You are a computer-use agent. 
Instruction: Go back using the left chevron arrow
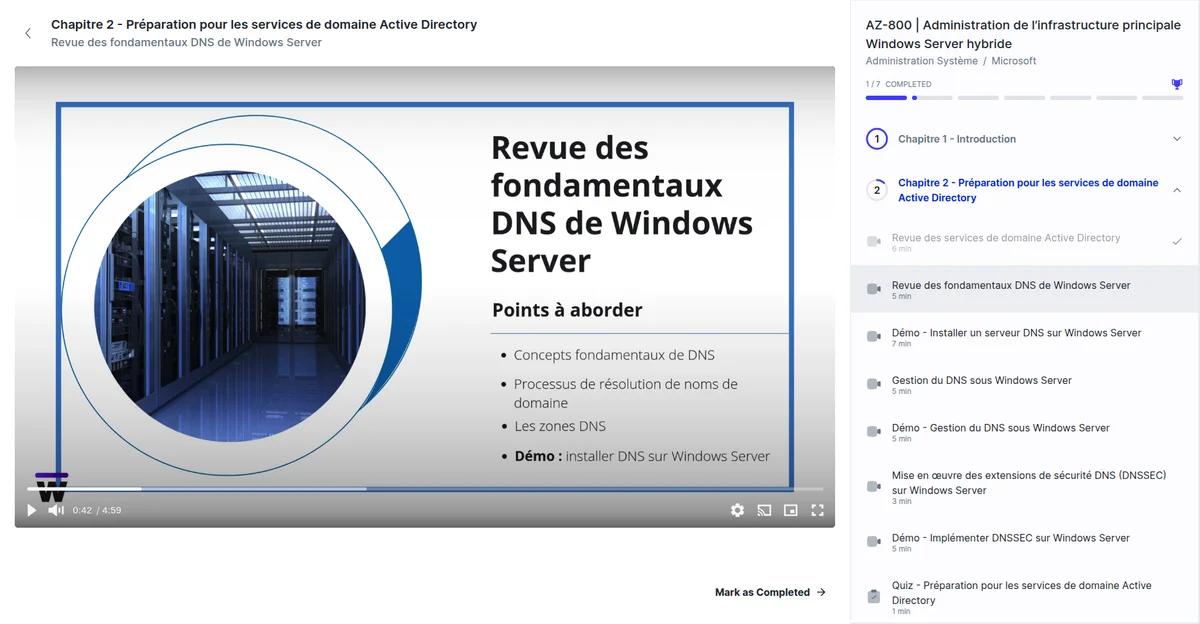coord(28,33)
